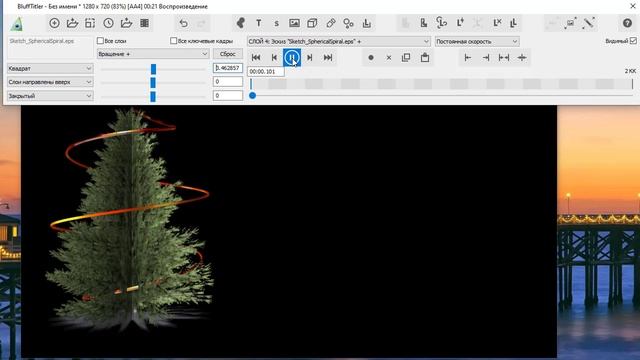Screen dimensions: 640x360
Task: Click the L layer icon with curved arrow
Action: point(442,23)
